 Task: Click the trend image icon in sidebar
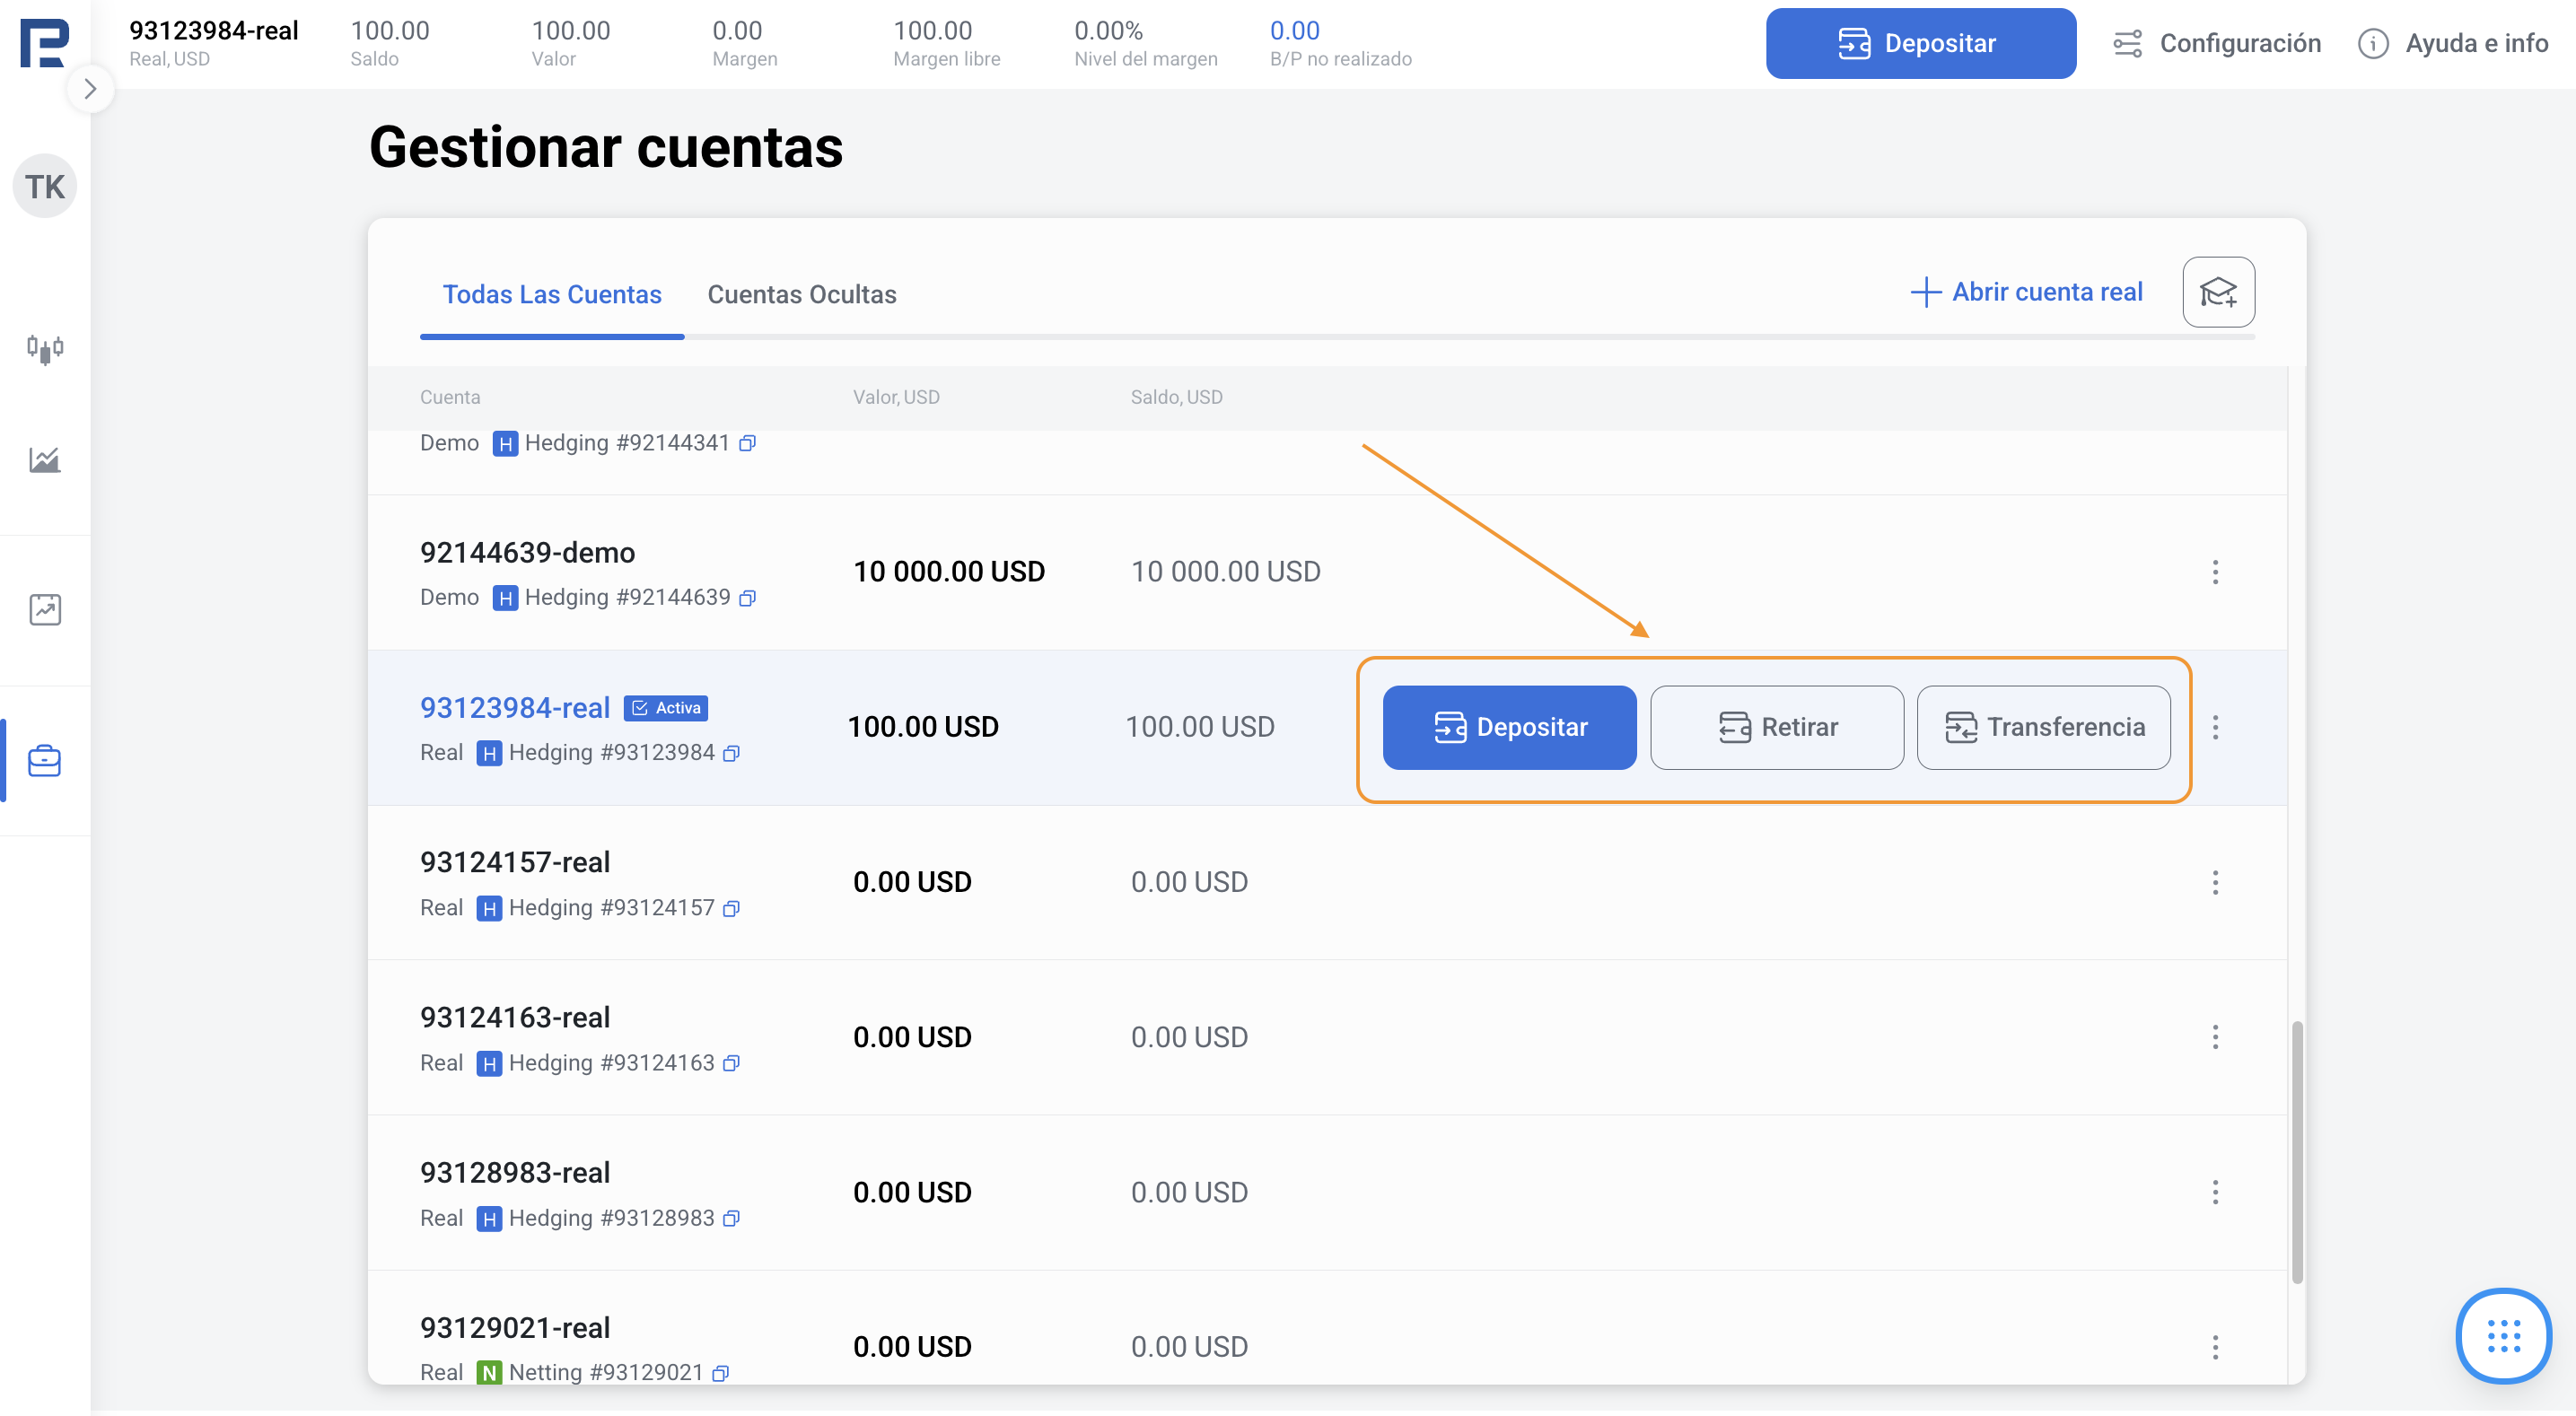click(44, 610)
